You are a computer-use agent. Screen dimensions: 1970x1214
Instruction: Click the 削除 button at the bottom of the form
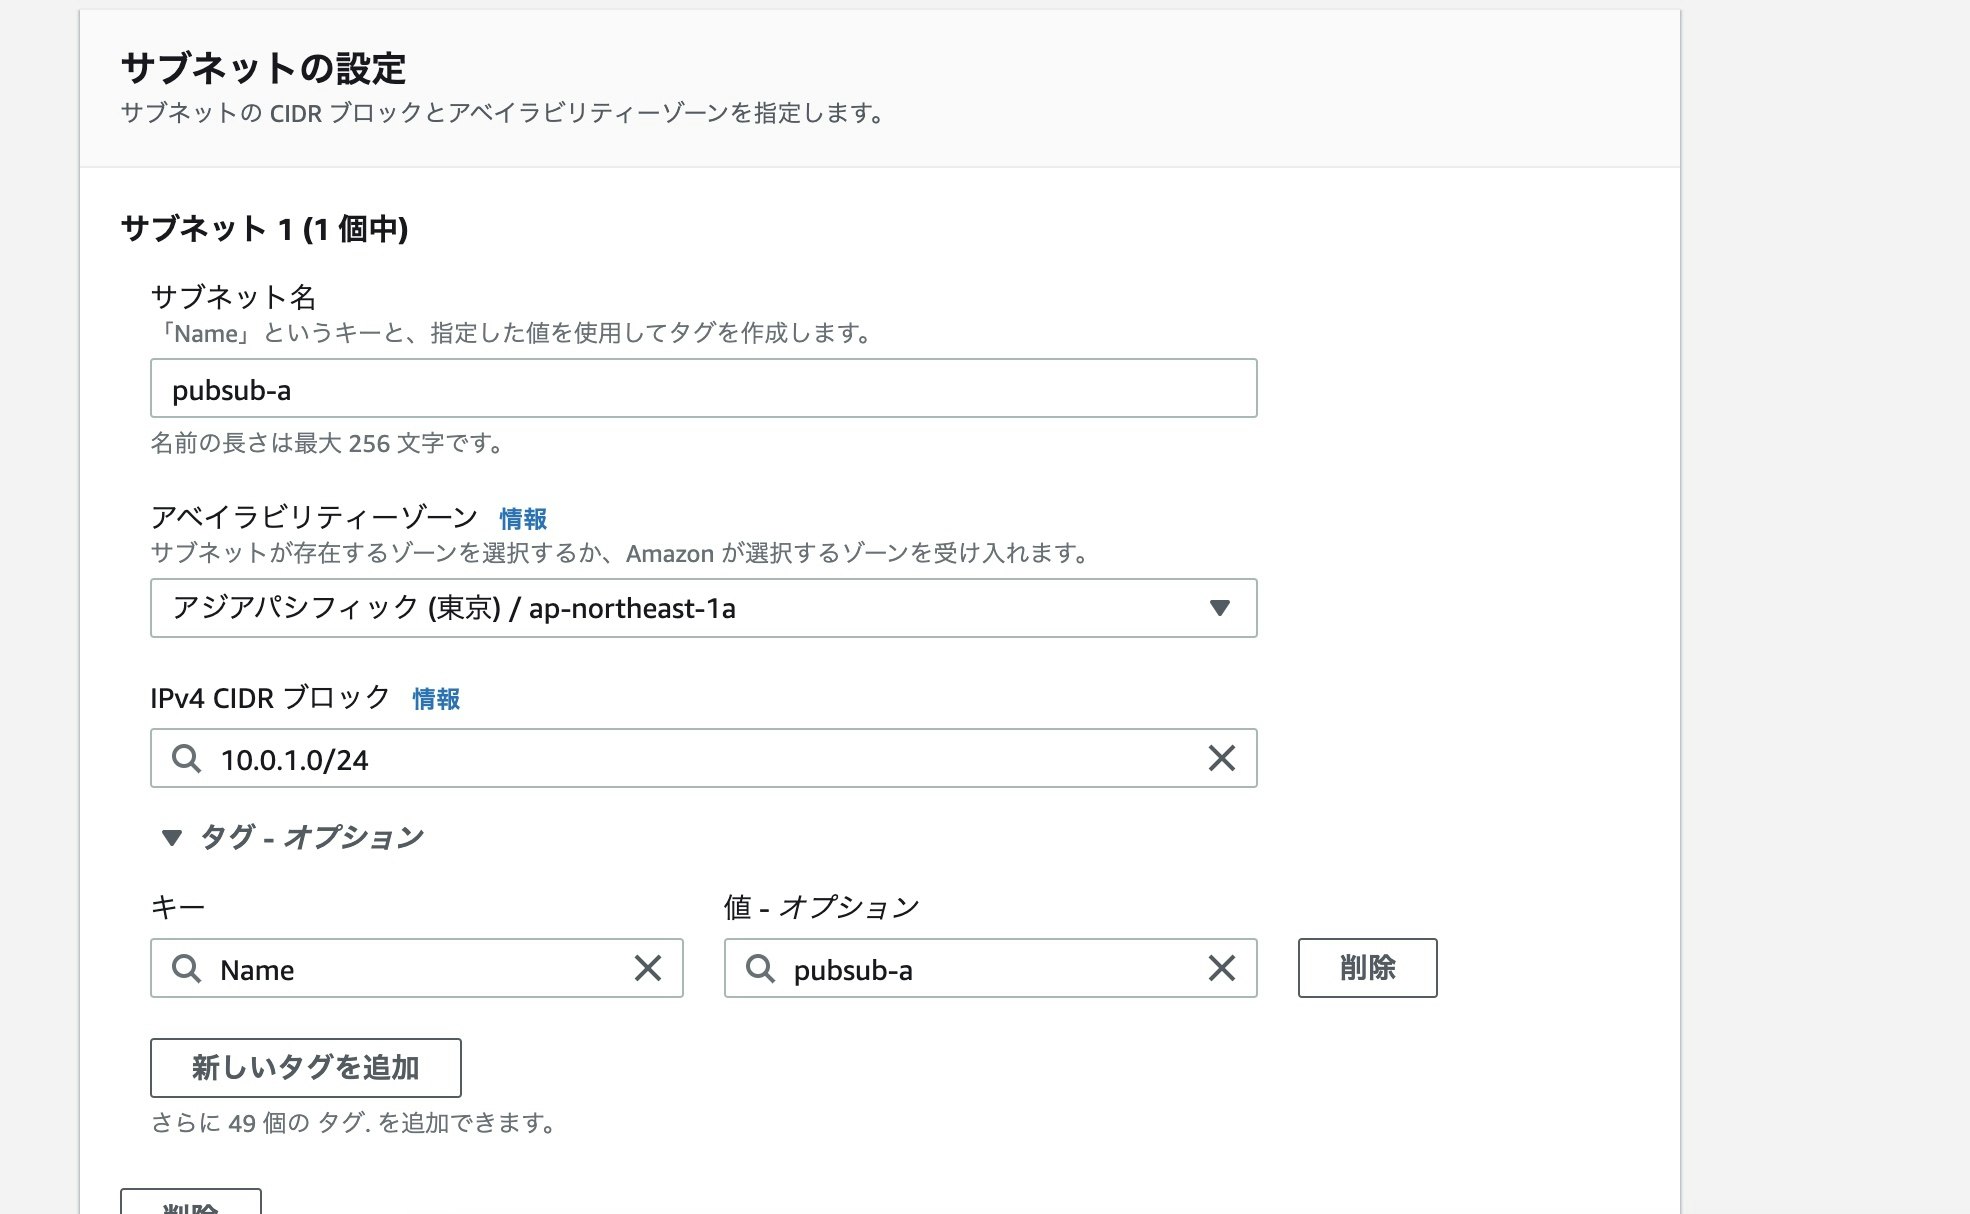tap(190, 1205)
